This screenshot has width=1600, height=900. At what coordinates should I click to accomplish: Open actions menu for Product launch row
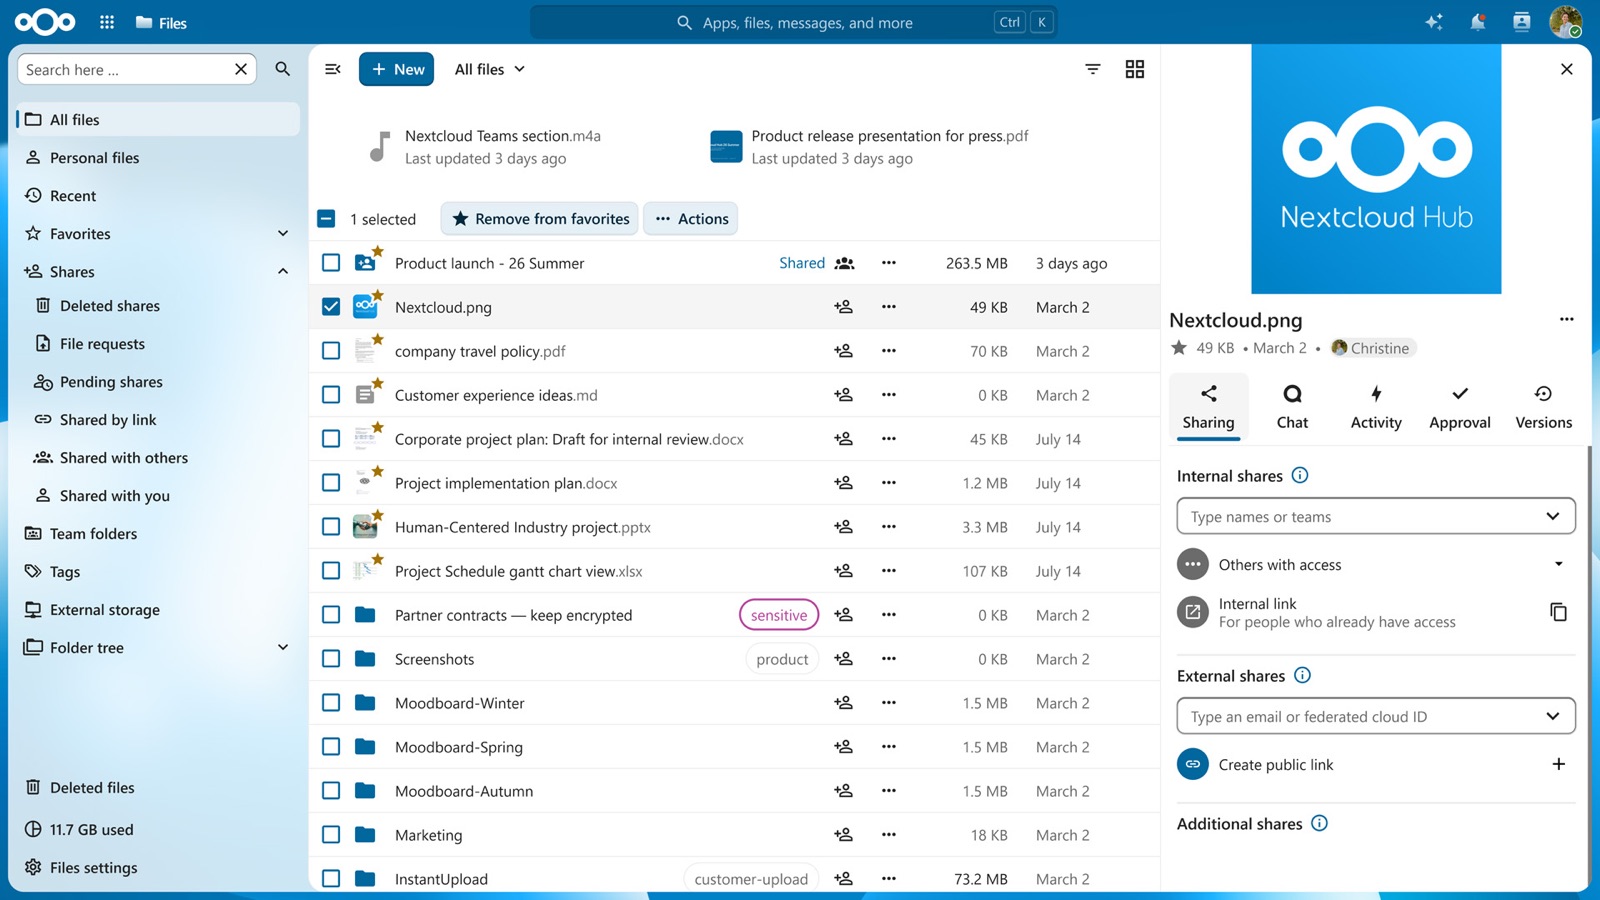click(x=889, y=263)
